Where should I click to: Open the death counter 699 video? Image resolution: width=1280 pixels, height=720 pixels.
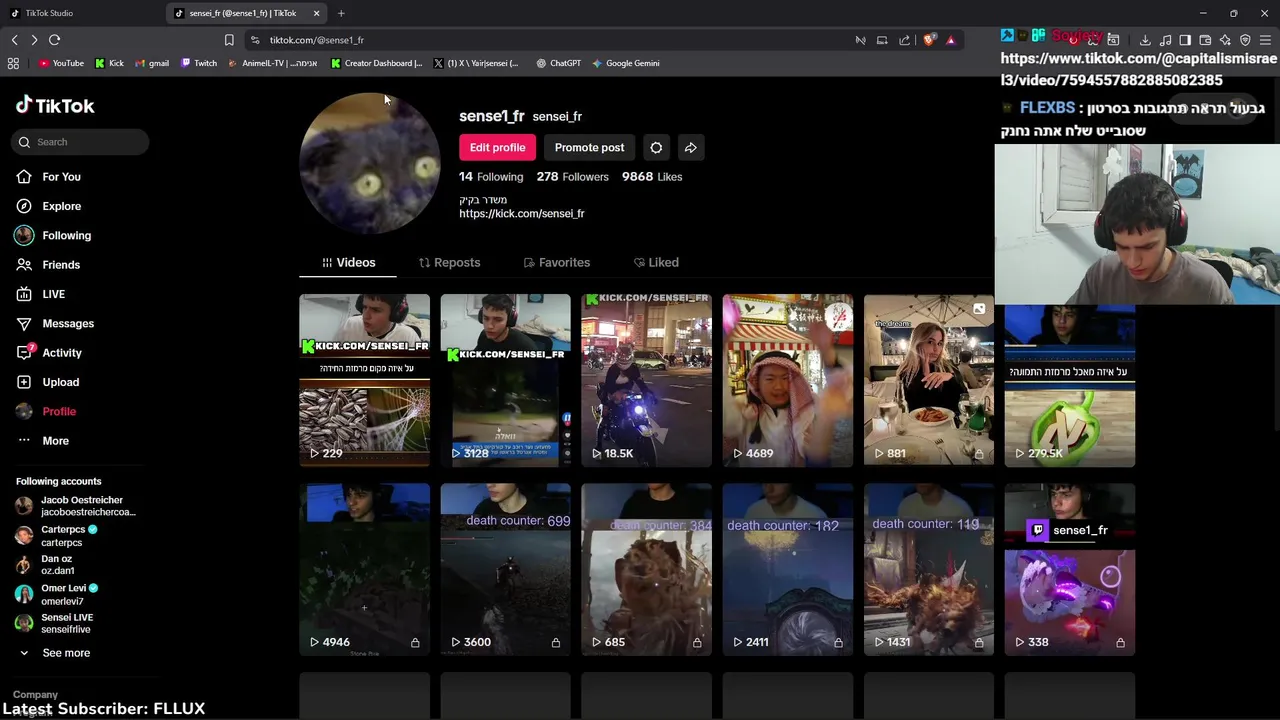click(x=505, y=570)
